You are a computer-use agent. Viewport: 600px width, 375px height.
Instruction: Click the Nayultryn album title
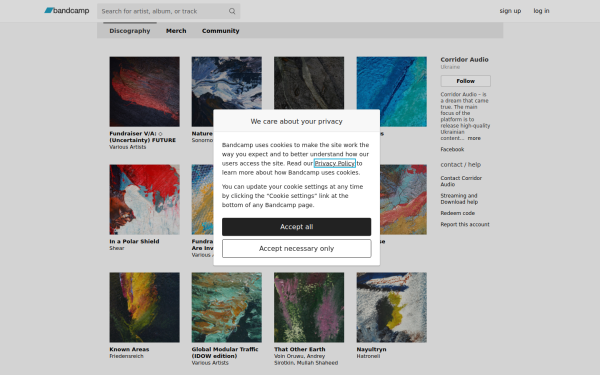click(x=371, y=349)
